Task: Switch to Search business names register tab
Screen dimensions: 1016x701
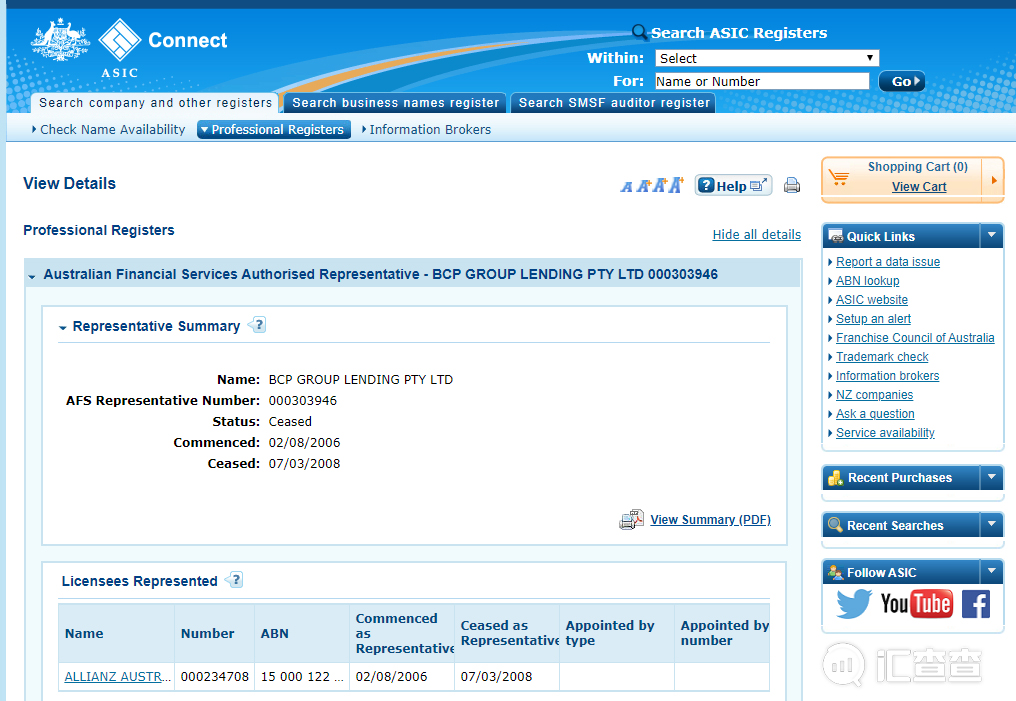Action: point(395,102)
